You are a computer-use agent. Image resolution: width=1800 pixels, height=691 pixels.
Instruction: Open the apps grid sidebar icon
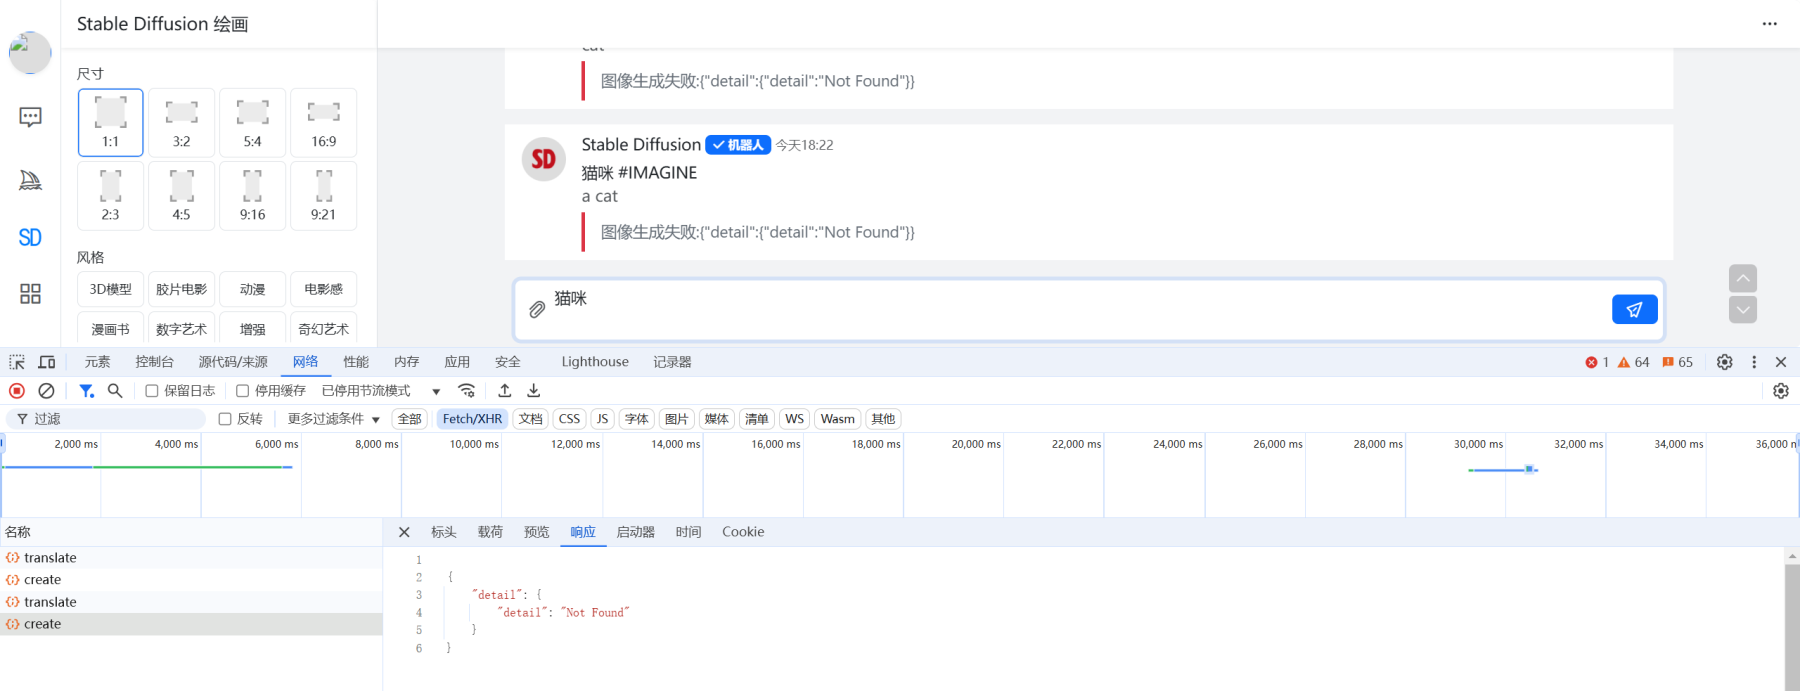[30, 294]
